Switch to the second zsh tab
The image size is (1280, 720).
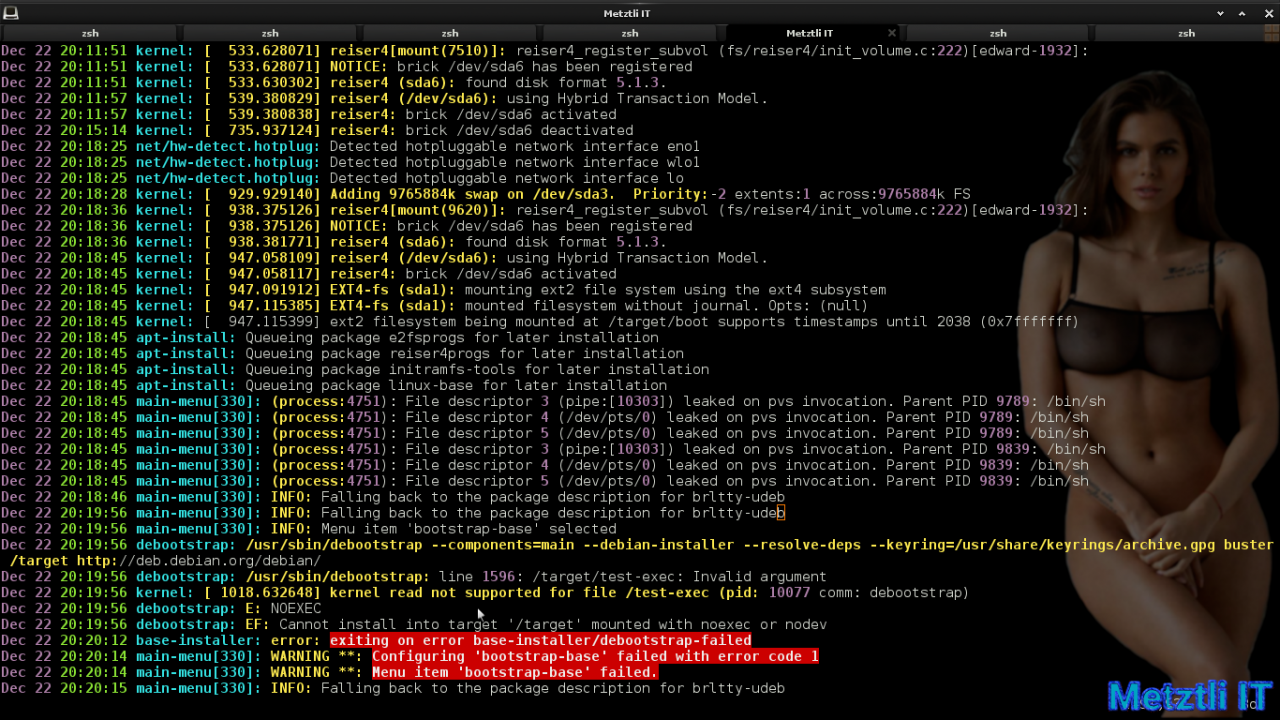pos(270,33)
